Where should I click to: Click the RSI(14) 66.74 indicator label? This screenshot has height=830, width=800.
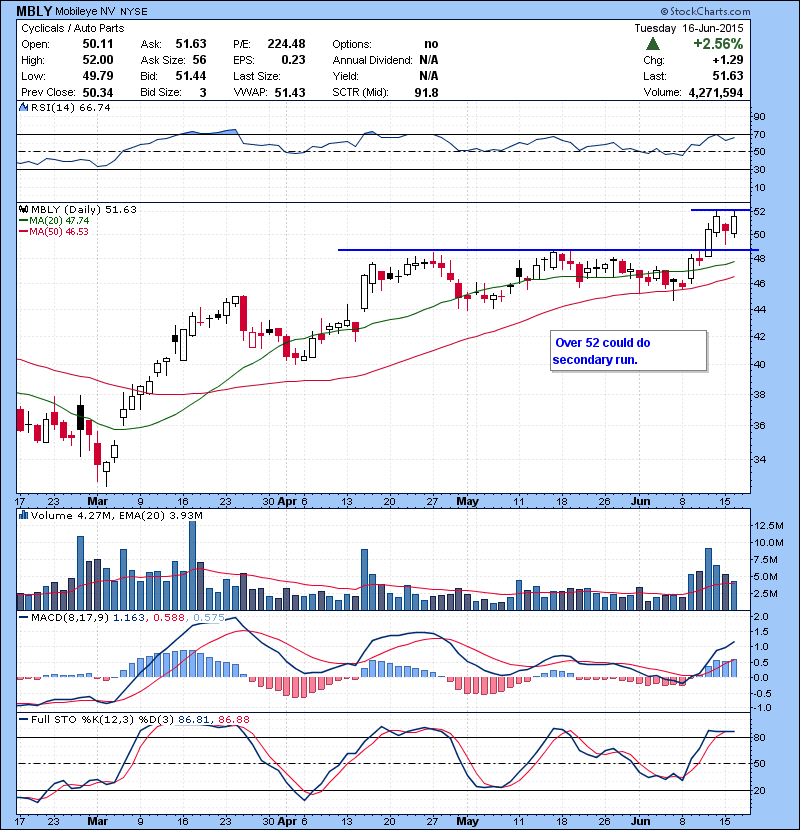(x=71, y=107)
